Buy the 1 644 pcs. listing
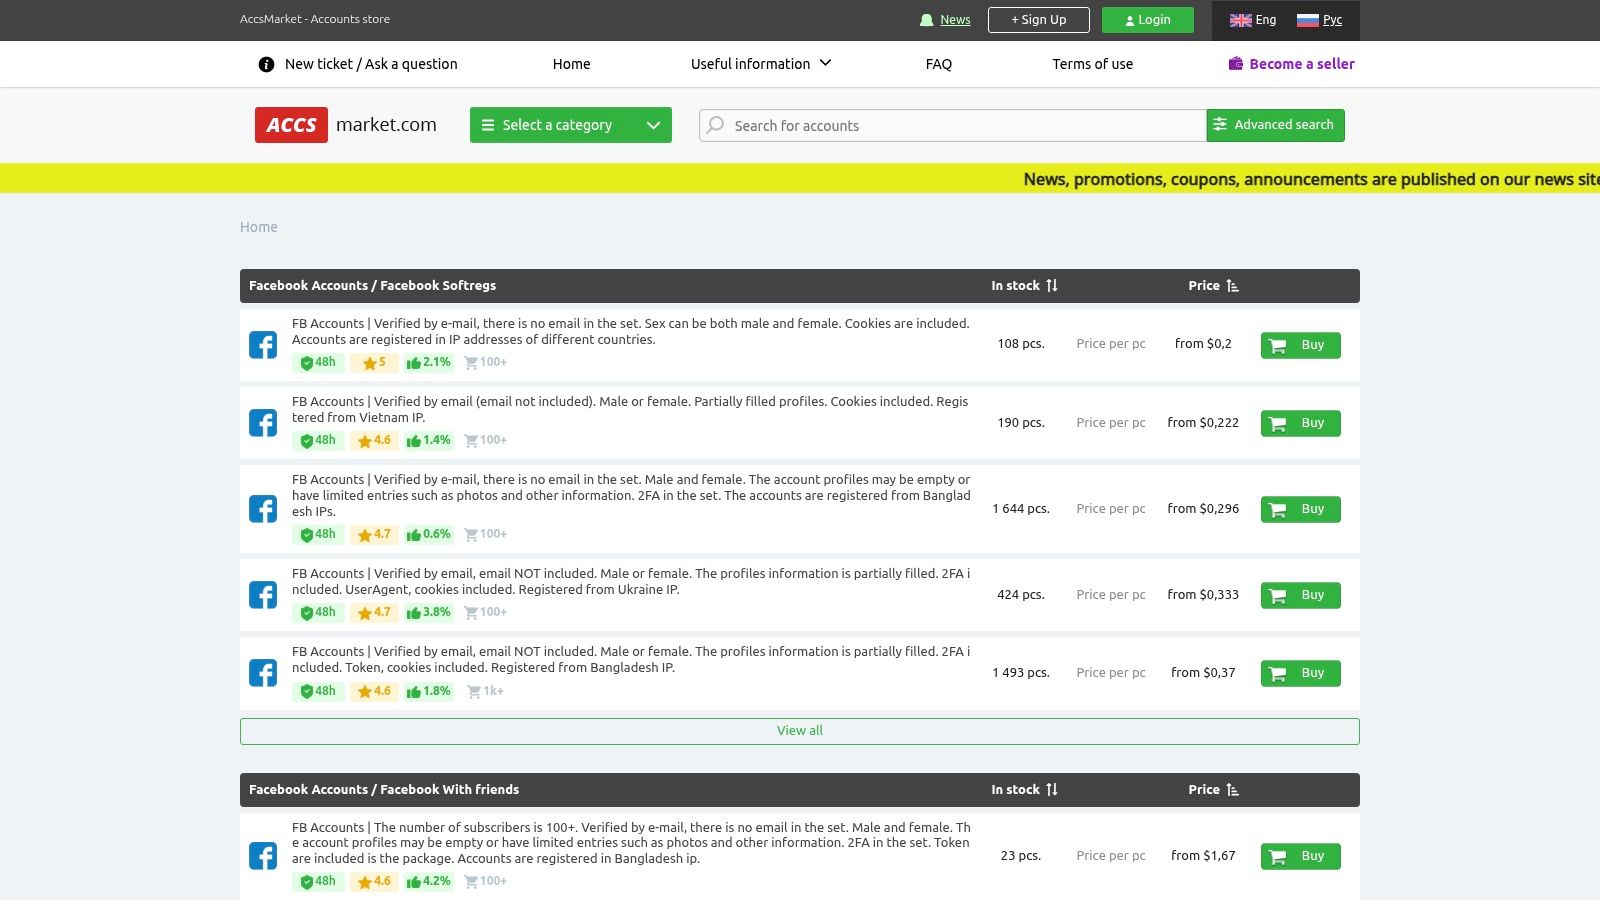The width and height of the screenshot is (1600, 900). tap(1300, 509)
